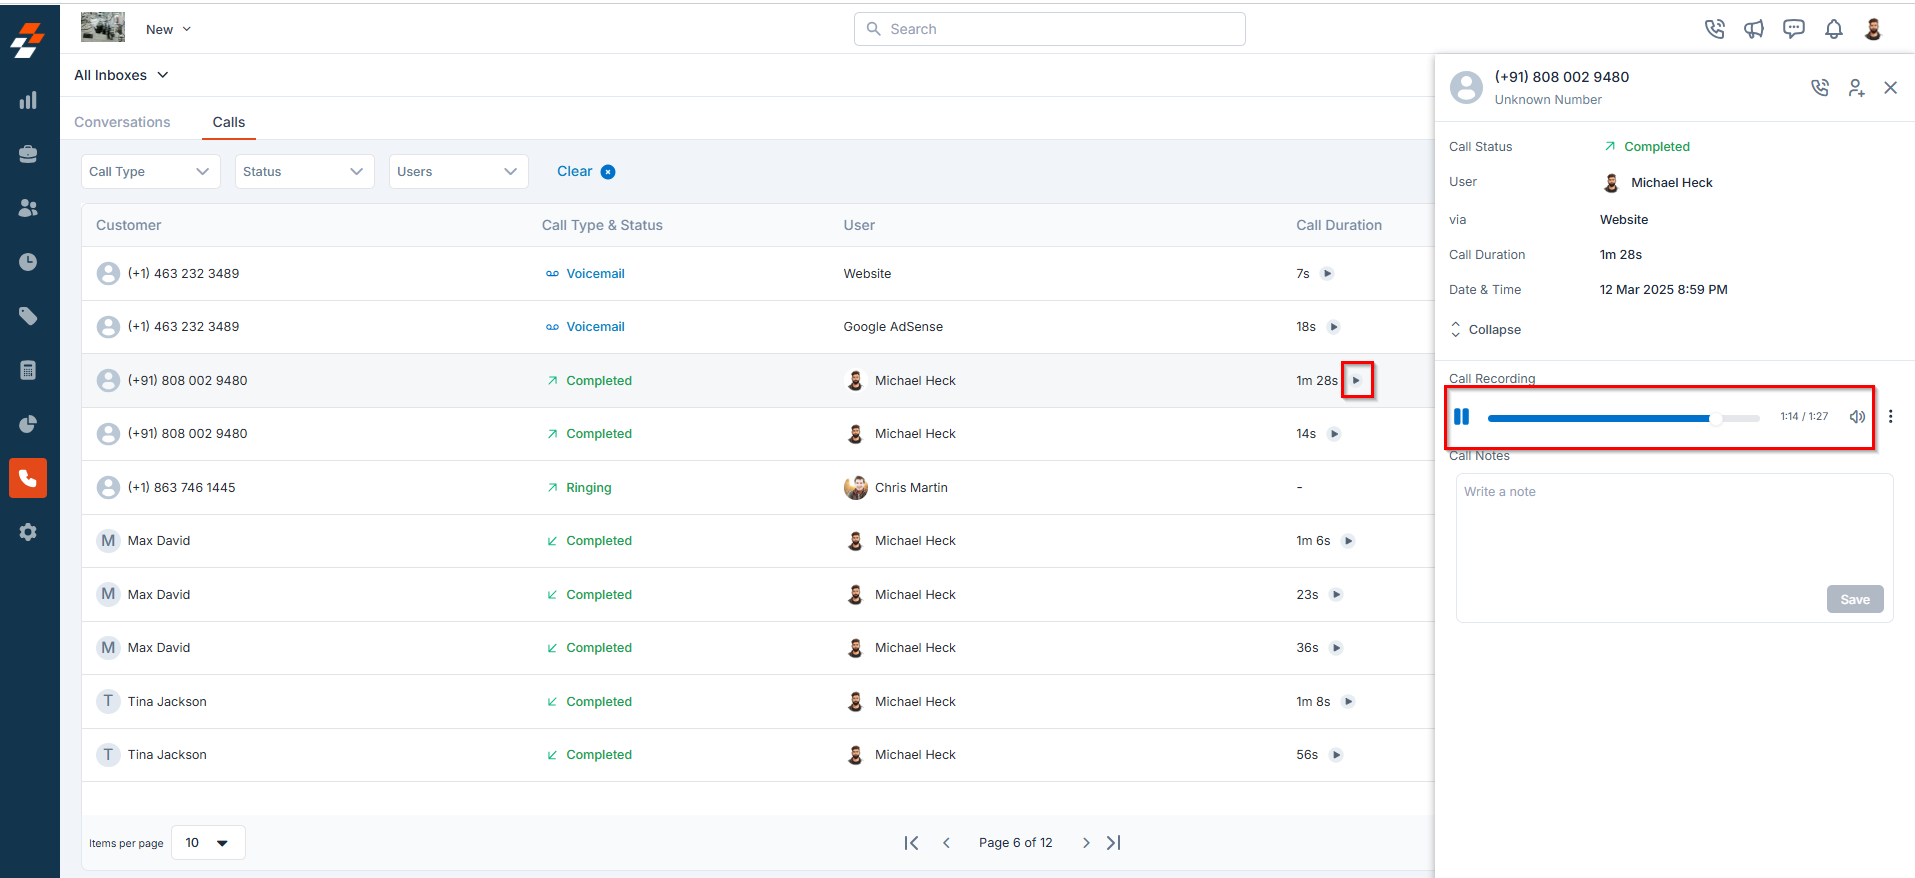Image resolution: width=1915 pixels, height=878 pixels.
Task: Open the Status filter dropdown
Action: pos(304,171)
